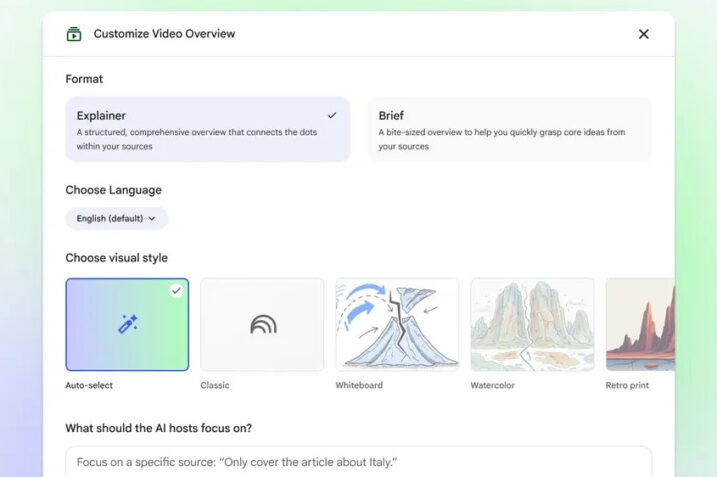Click the Classic rainbow arcs icon
The image size is (717, 477).
[263, 324]
